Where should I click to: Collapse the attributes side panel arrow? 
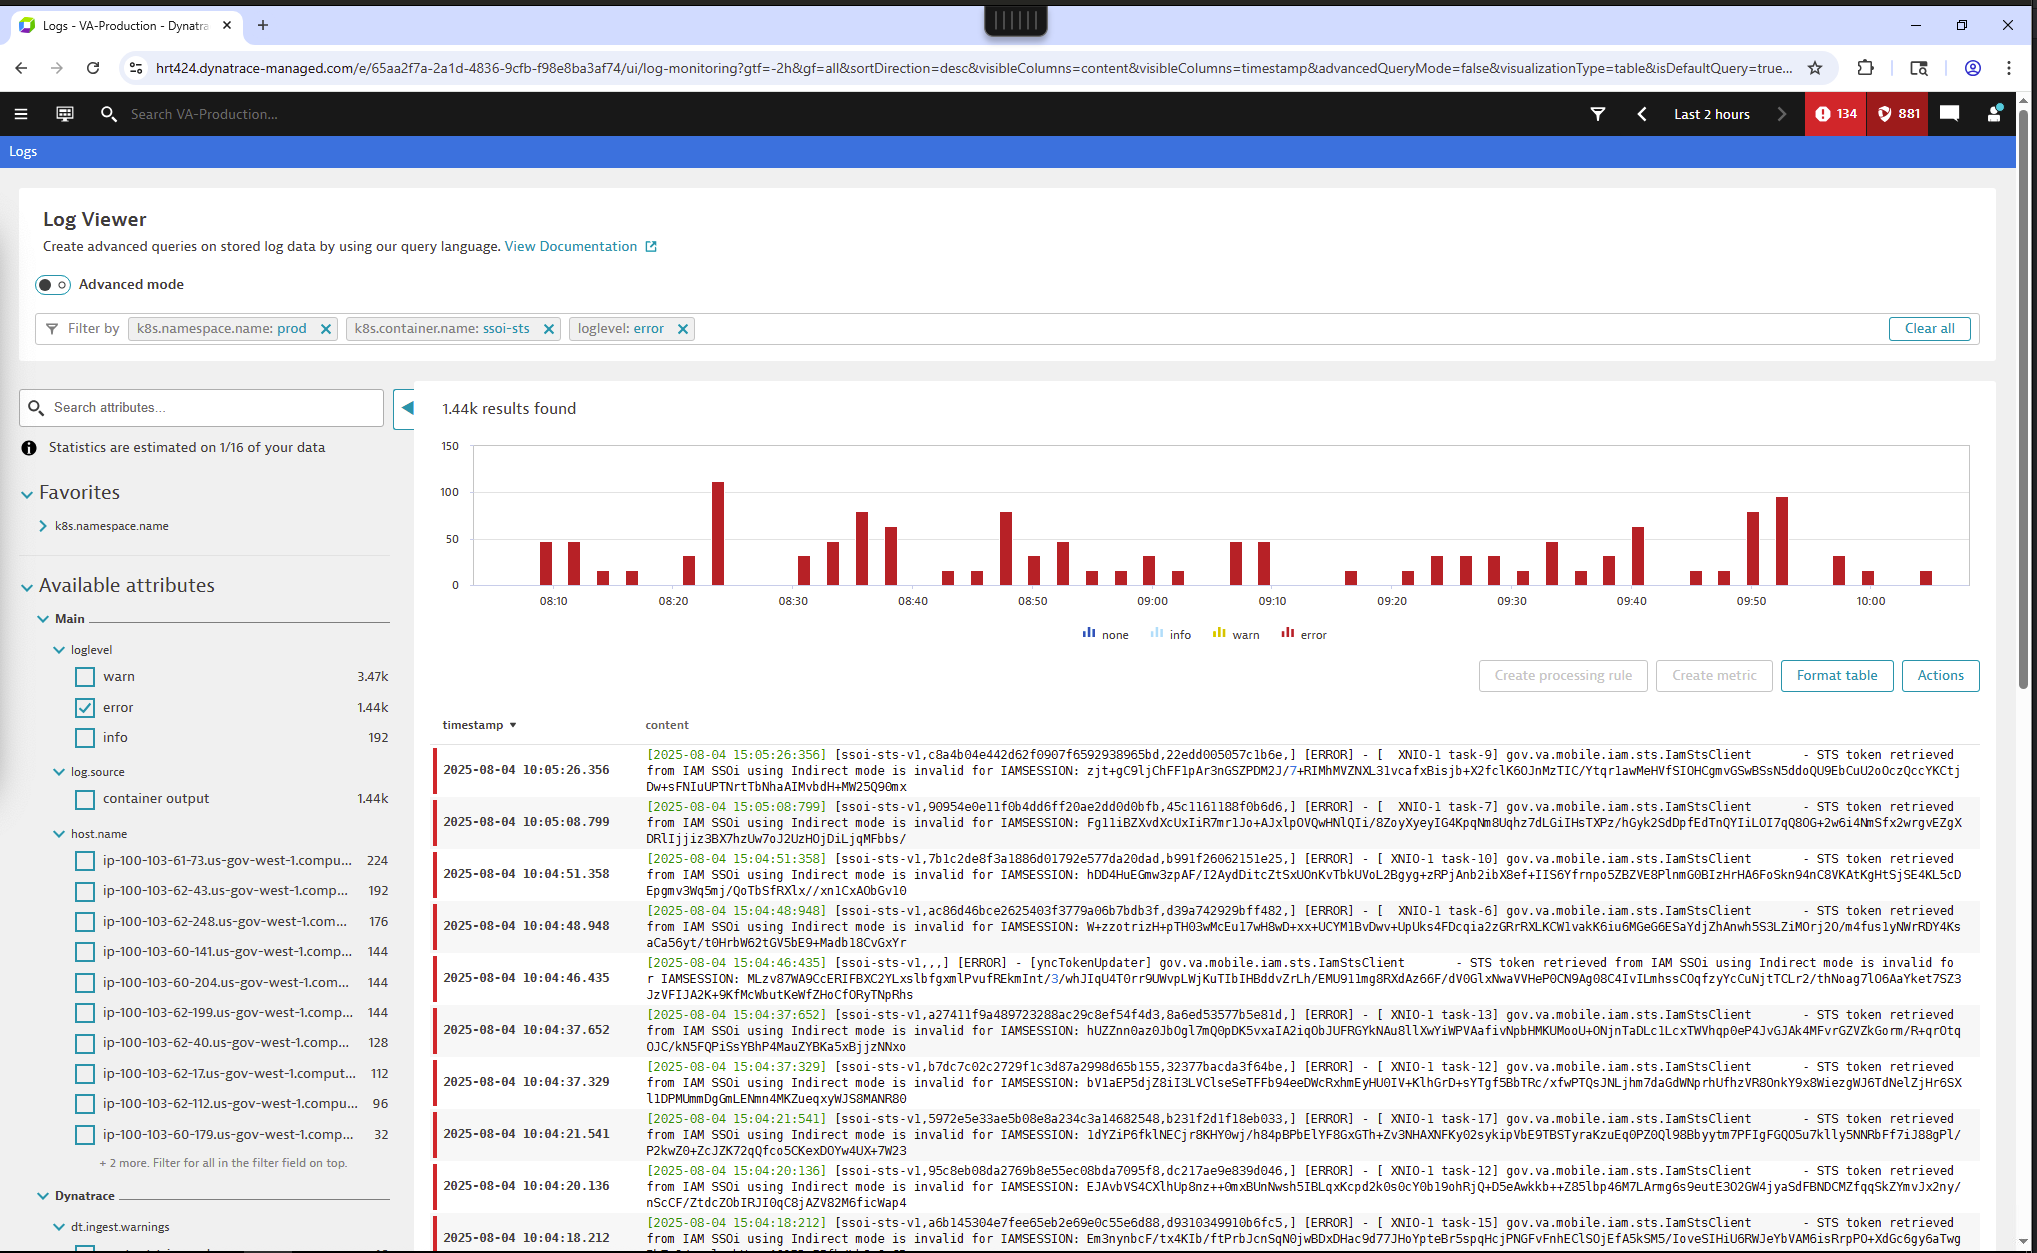[406, 408]
